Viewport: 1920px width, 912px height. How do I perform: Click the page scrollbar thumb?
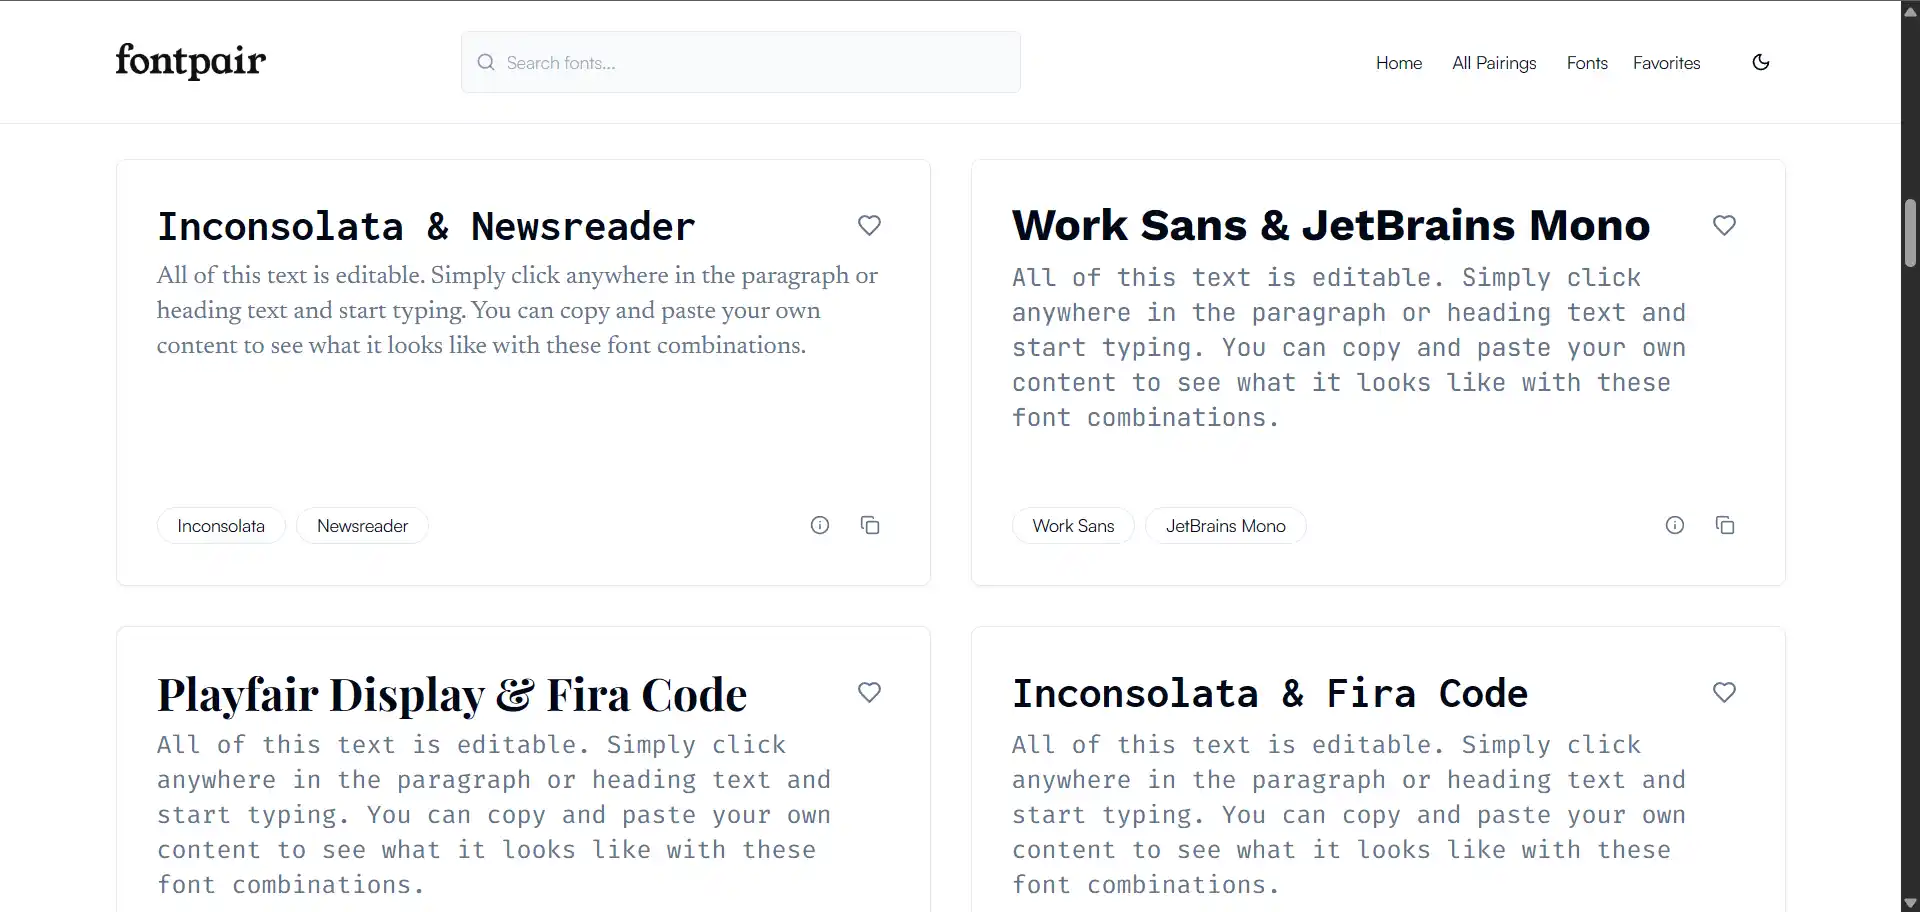[x=1910, y=233]
